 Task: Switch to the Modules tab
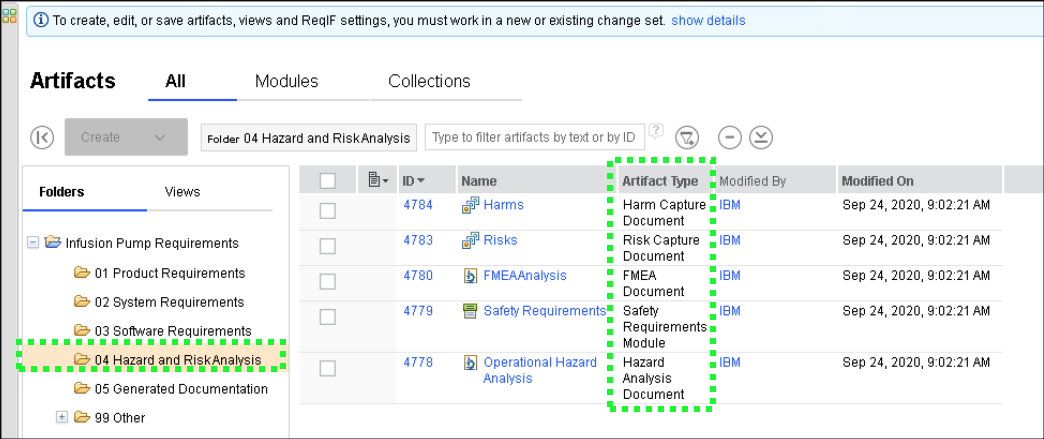(x=286, y=81)
